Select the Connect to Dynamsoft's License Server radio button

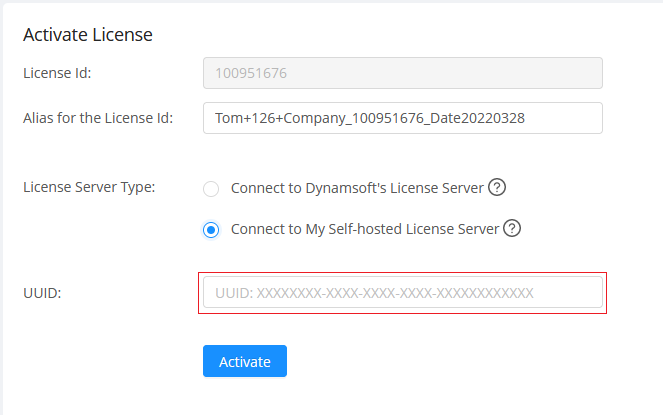(x=211, y=188)
